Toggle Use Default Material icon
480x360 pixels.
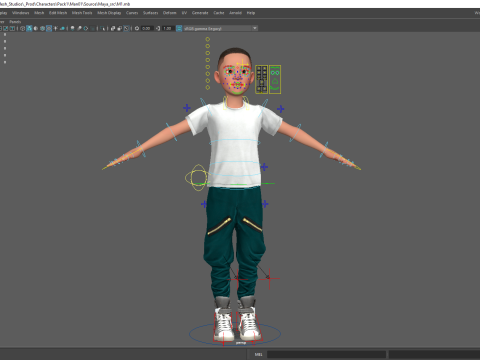click(x=35, y=28)
